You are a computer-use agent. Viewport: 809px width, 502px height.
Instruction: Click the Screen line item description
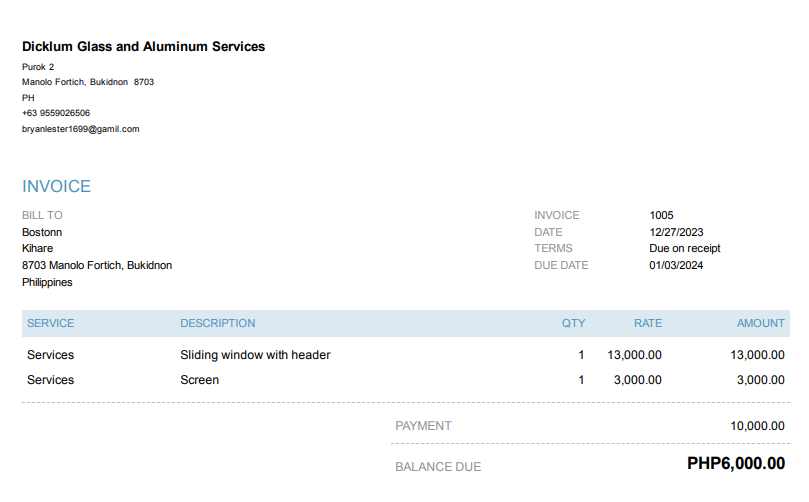coord(199,380)
